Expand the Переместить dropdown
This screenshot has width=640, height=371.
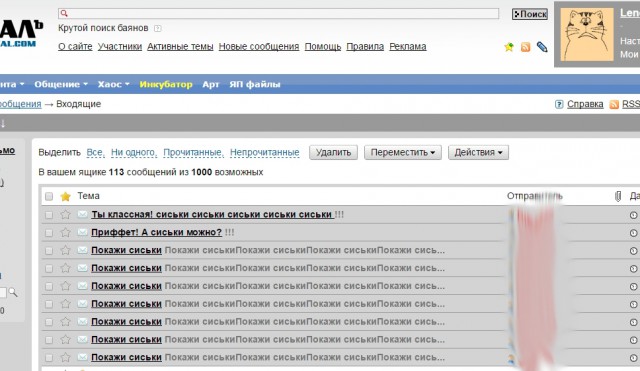(403, 152)
